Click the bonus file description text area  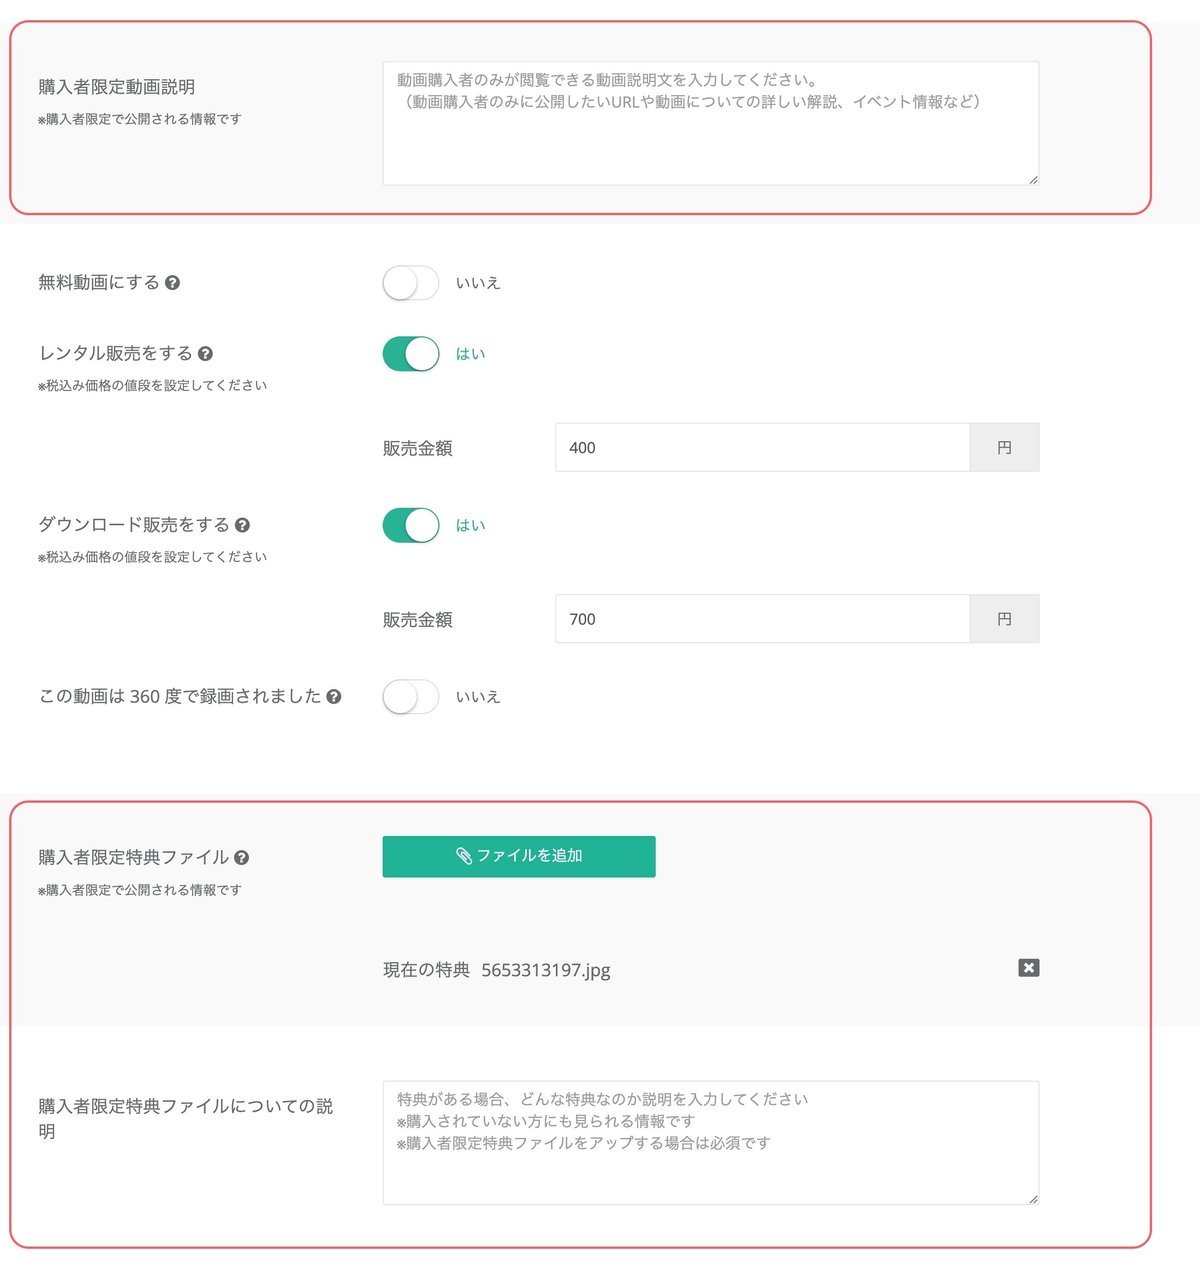click(x=710, y=1140)
